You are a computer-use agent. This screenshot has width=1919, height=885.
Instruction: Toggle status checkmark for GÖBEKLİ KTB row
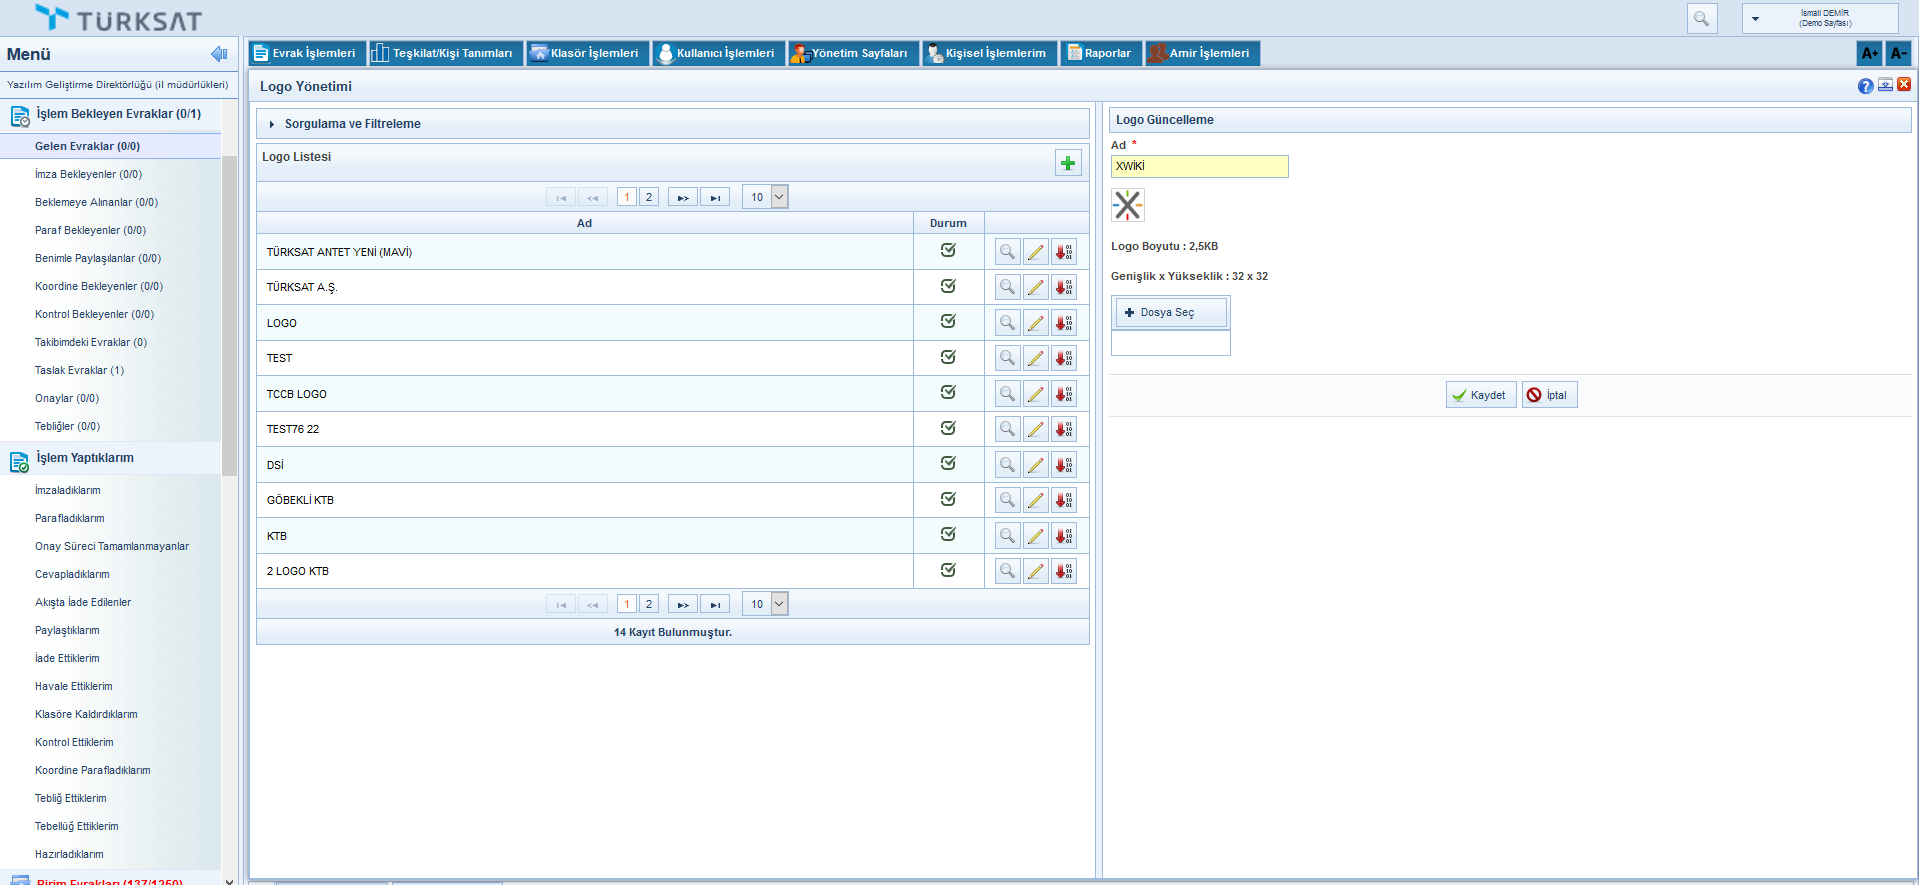coord(948,499)
